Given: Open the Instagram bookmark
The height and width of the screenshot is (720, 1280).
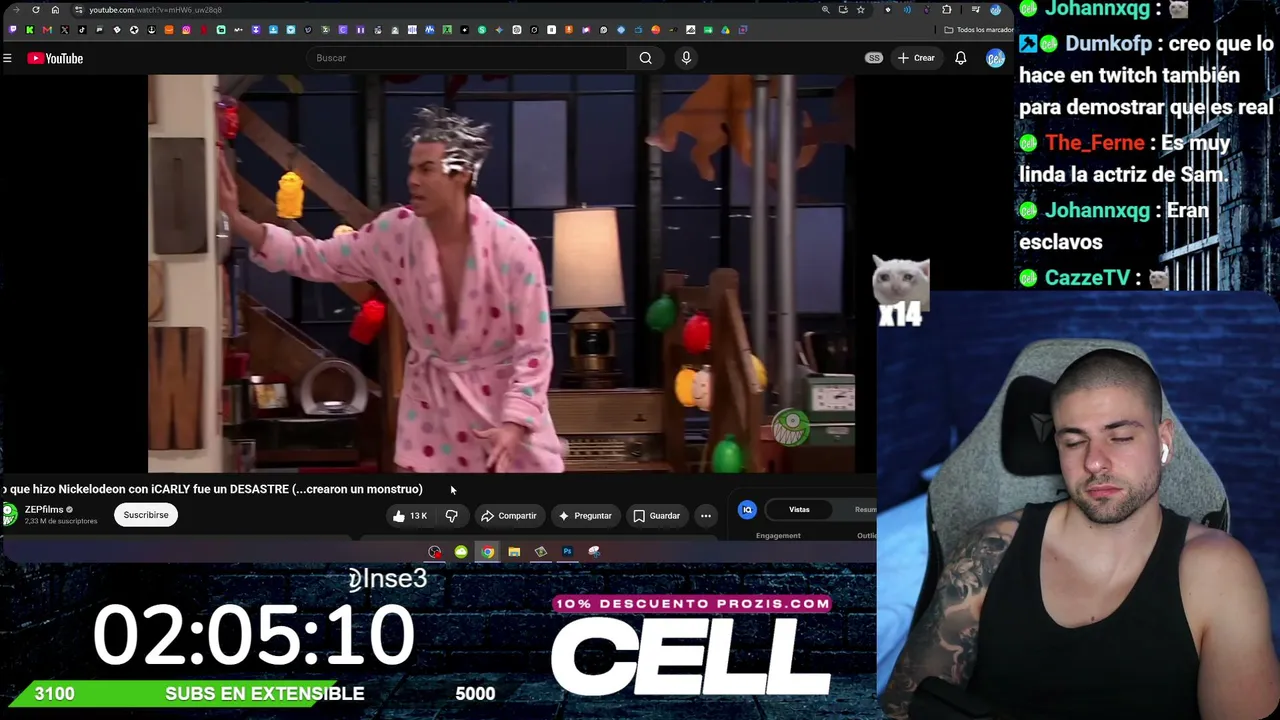Looking at the screenshot, I should [x=186, y=30].
